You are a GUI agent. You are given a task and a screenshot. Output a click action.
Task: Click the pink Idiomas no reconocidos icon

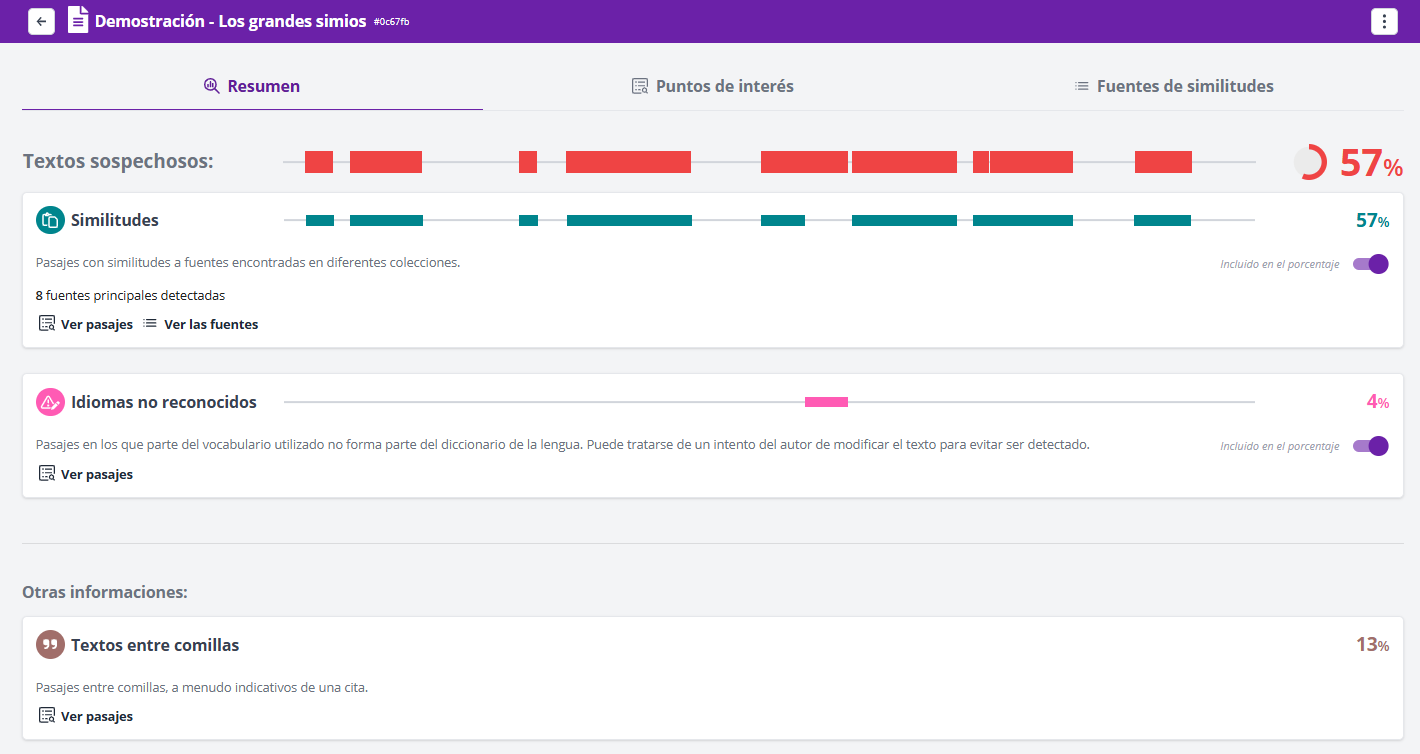(50, 402)
